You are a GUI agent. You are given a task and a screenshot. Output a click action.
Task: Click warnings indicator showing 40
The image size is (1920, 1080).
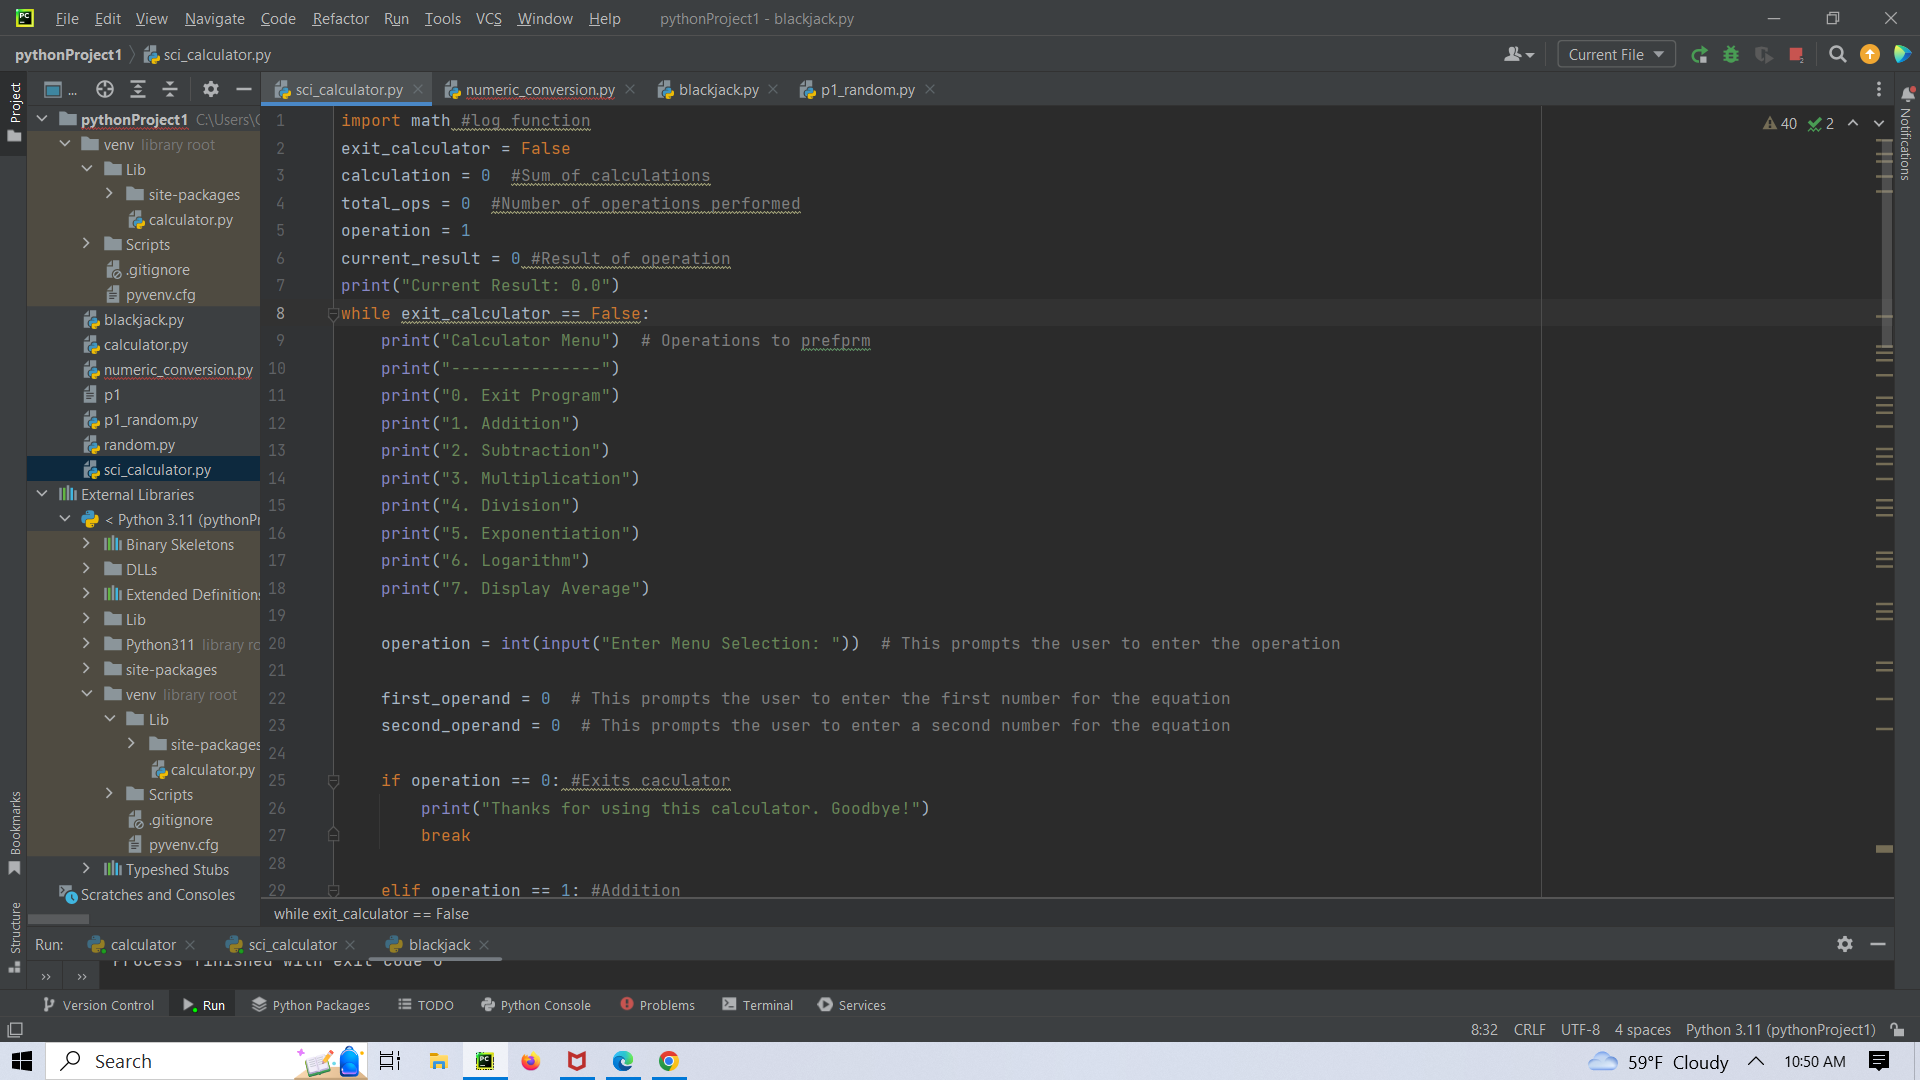(x=1780, y=124)
